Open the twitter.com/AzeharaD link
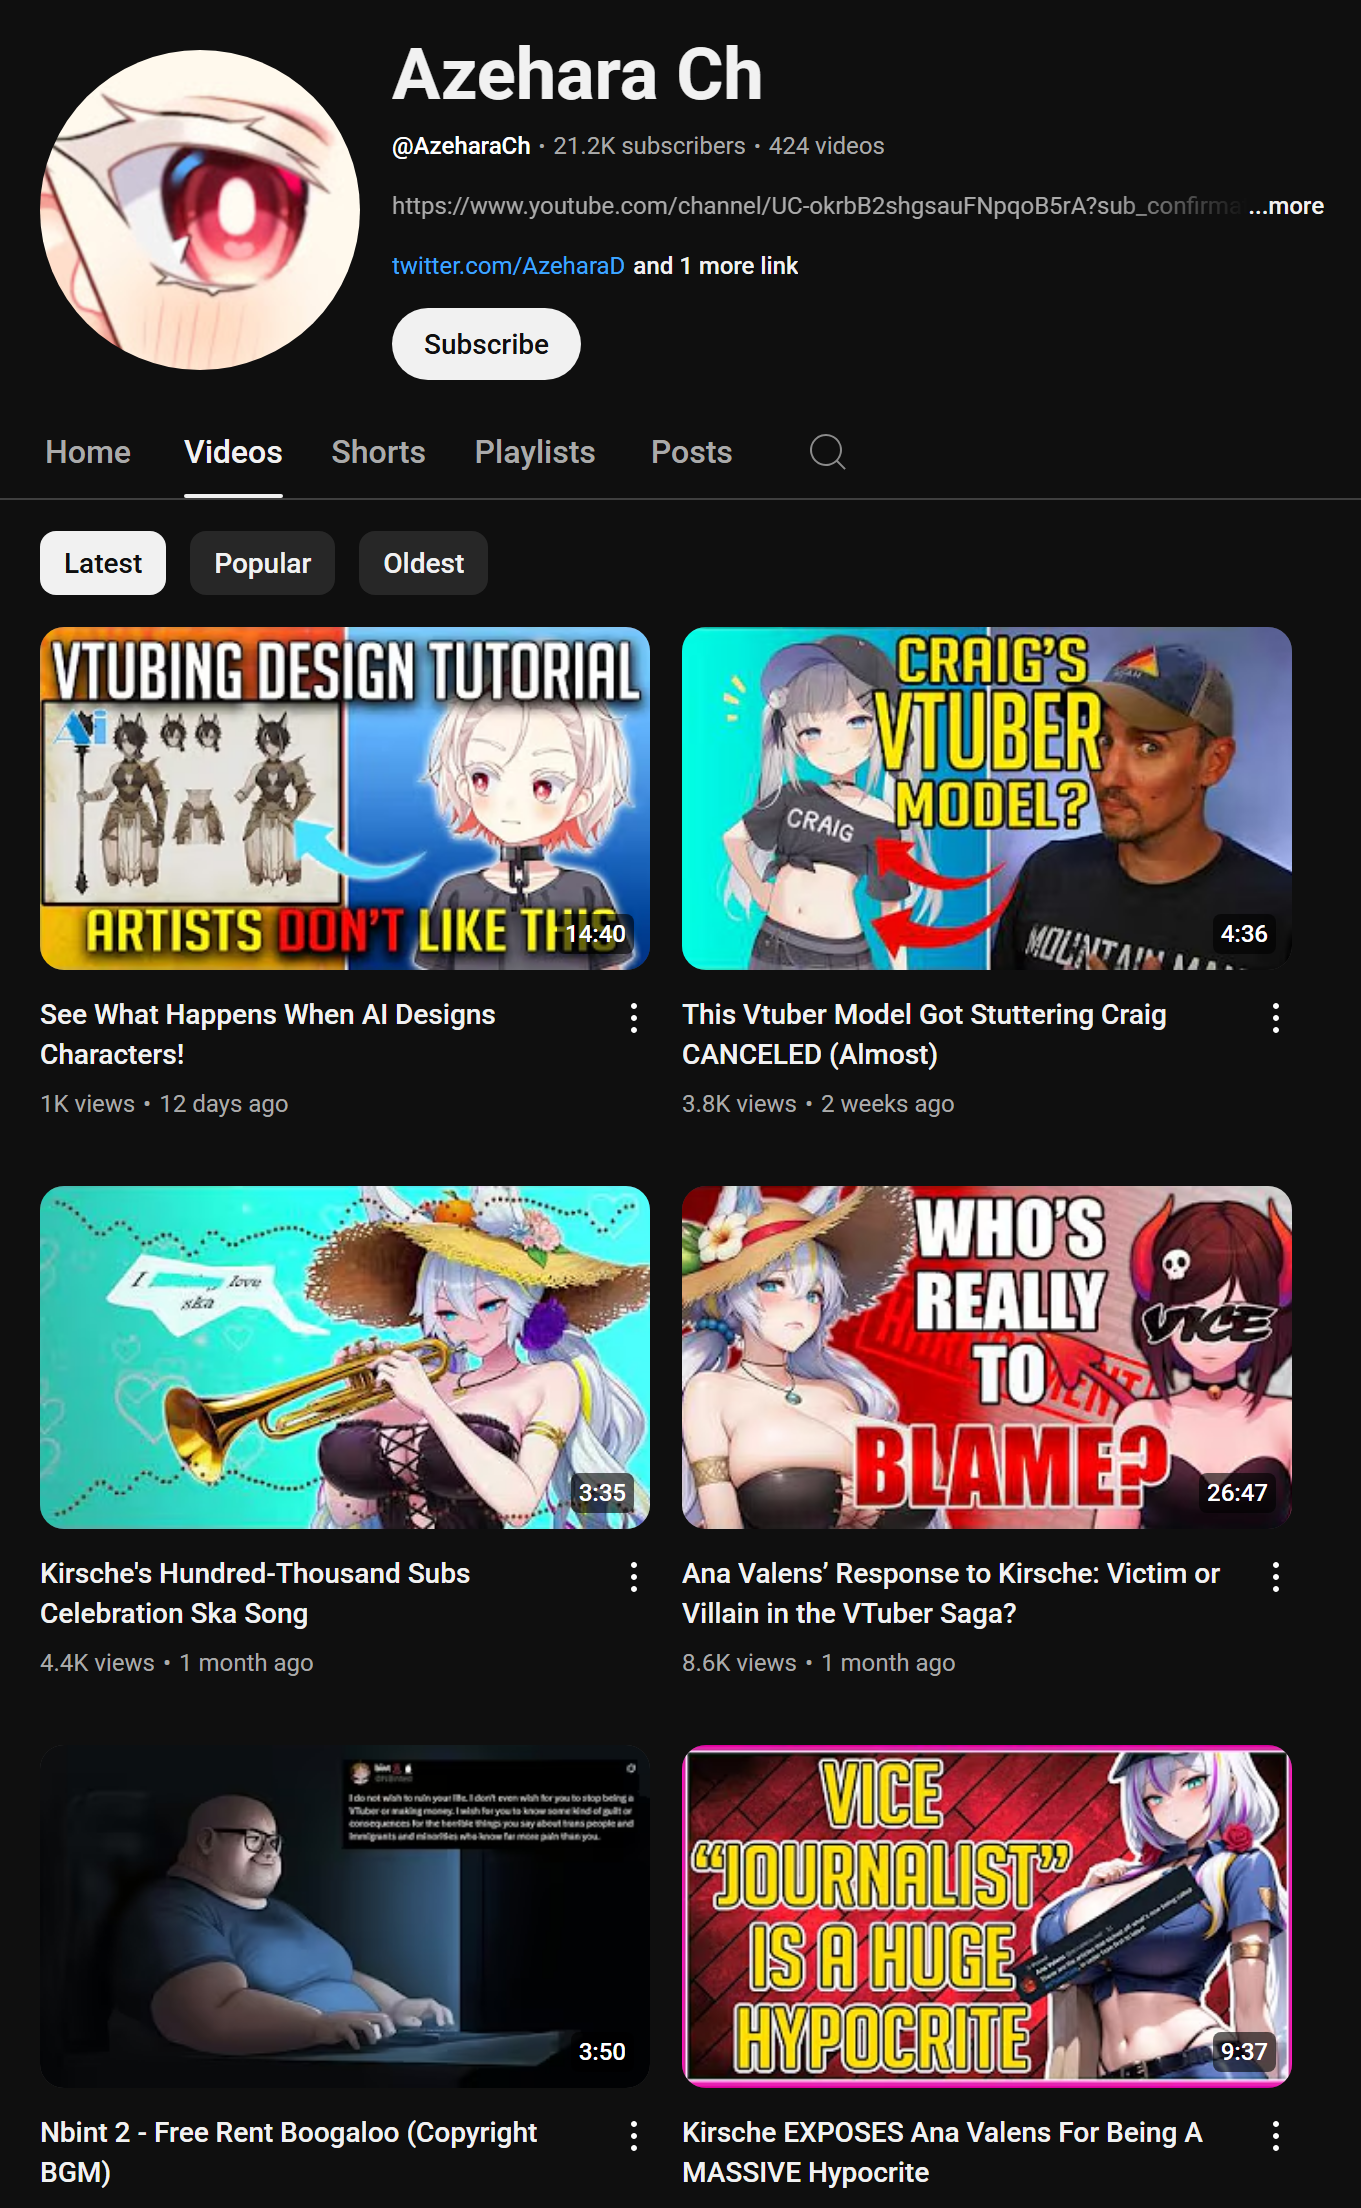This screenshot has width=1361, height=2208. point(508,266)
